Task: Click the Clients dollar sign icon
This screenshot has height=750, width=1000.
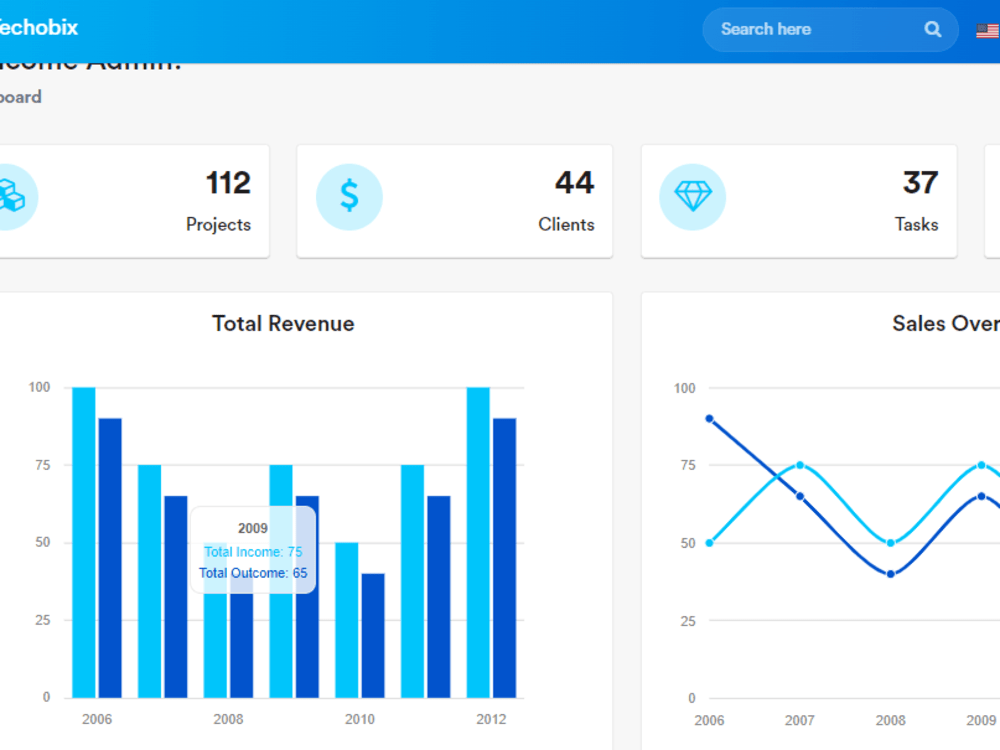Action: [x=349, y=196]
